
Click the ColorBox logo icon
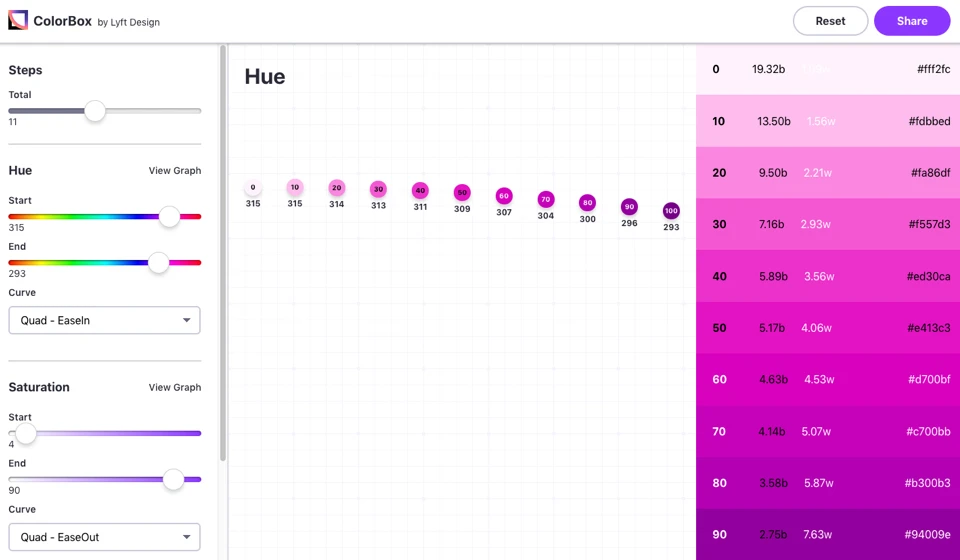18,21
